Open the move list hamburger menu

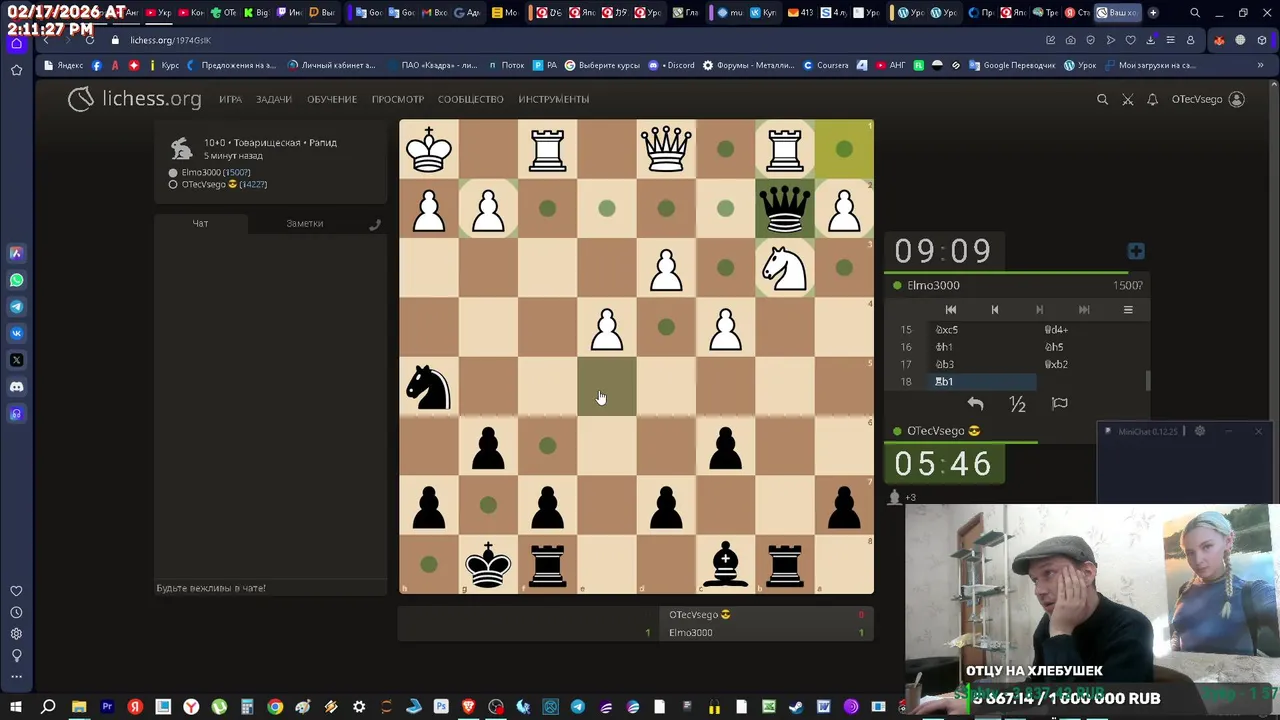[x=1128, y=310]
